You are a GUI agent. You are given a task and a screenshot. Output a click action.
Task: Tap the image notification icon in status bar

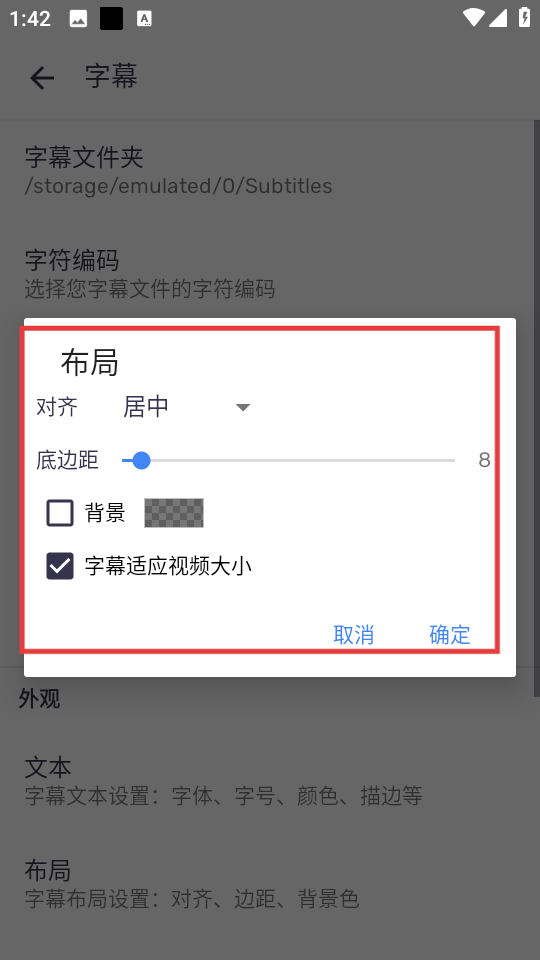click(78, 19)
